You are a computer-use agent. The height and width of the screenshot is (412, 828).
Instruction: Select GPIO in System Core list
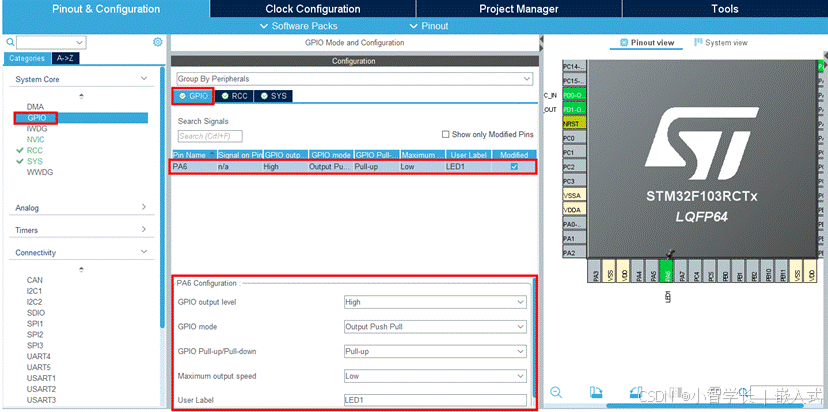(x=36, y=118)
